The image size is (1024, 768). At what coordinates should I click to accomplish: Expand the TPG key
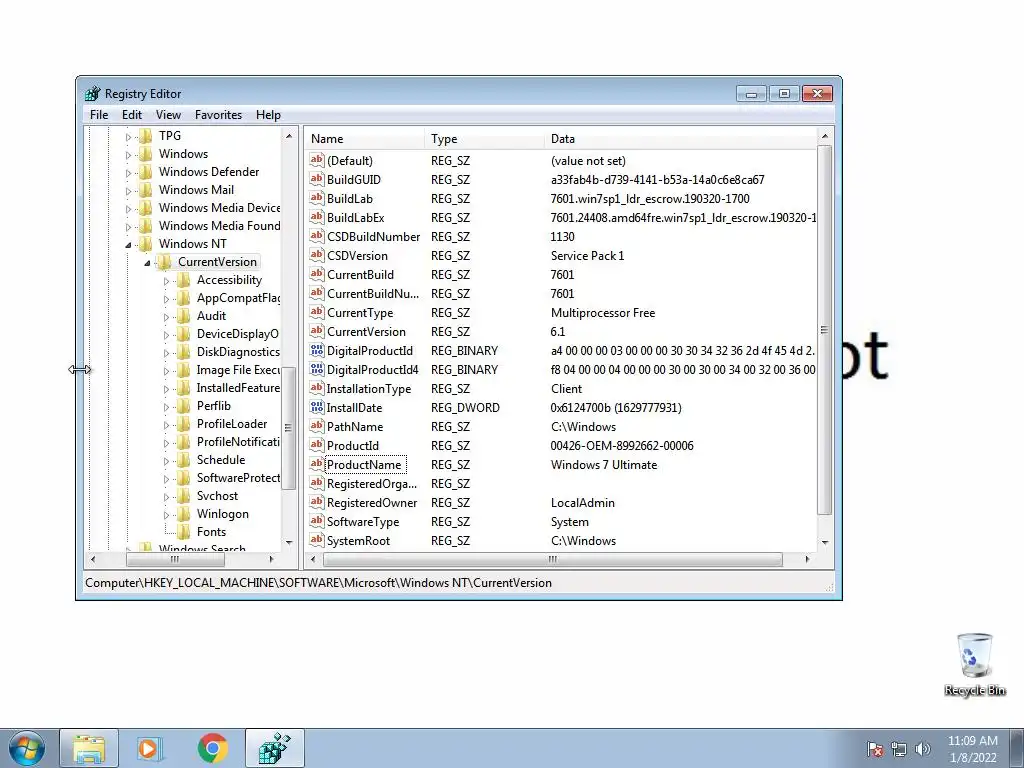(128, 136)
